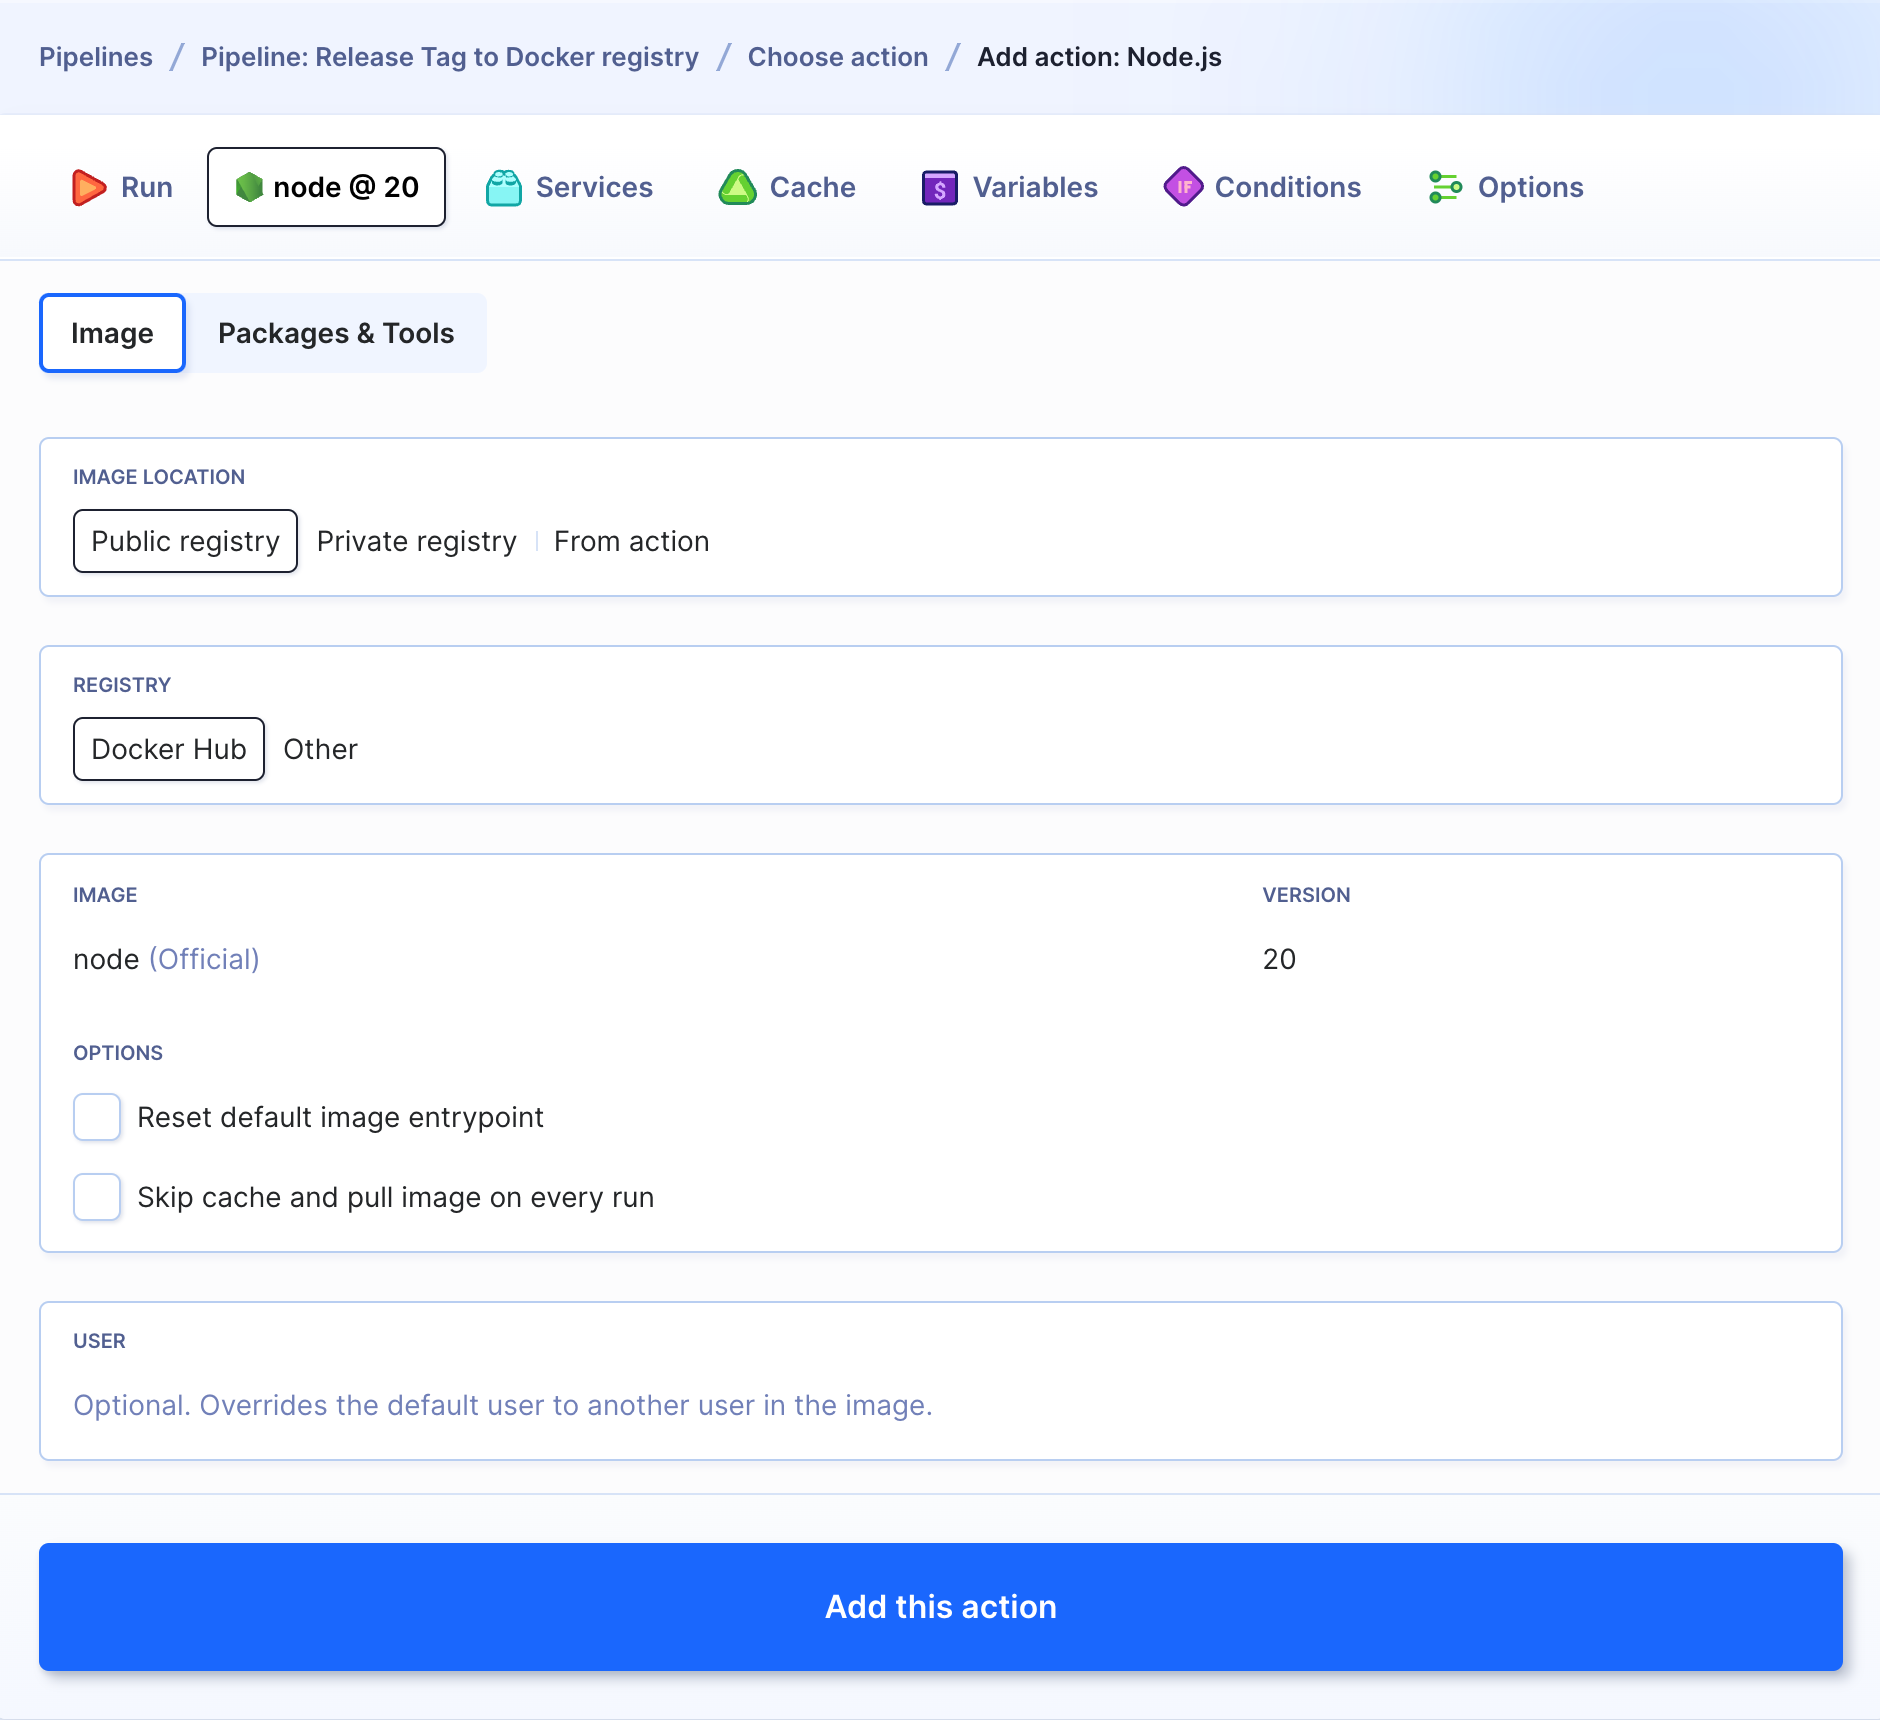1880x1720 pixels.
Task: Go to the Cache tab
Action: (x=787, y=187)
